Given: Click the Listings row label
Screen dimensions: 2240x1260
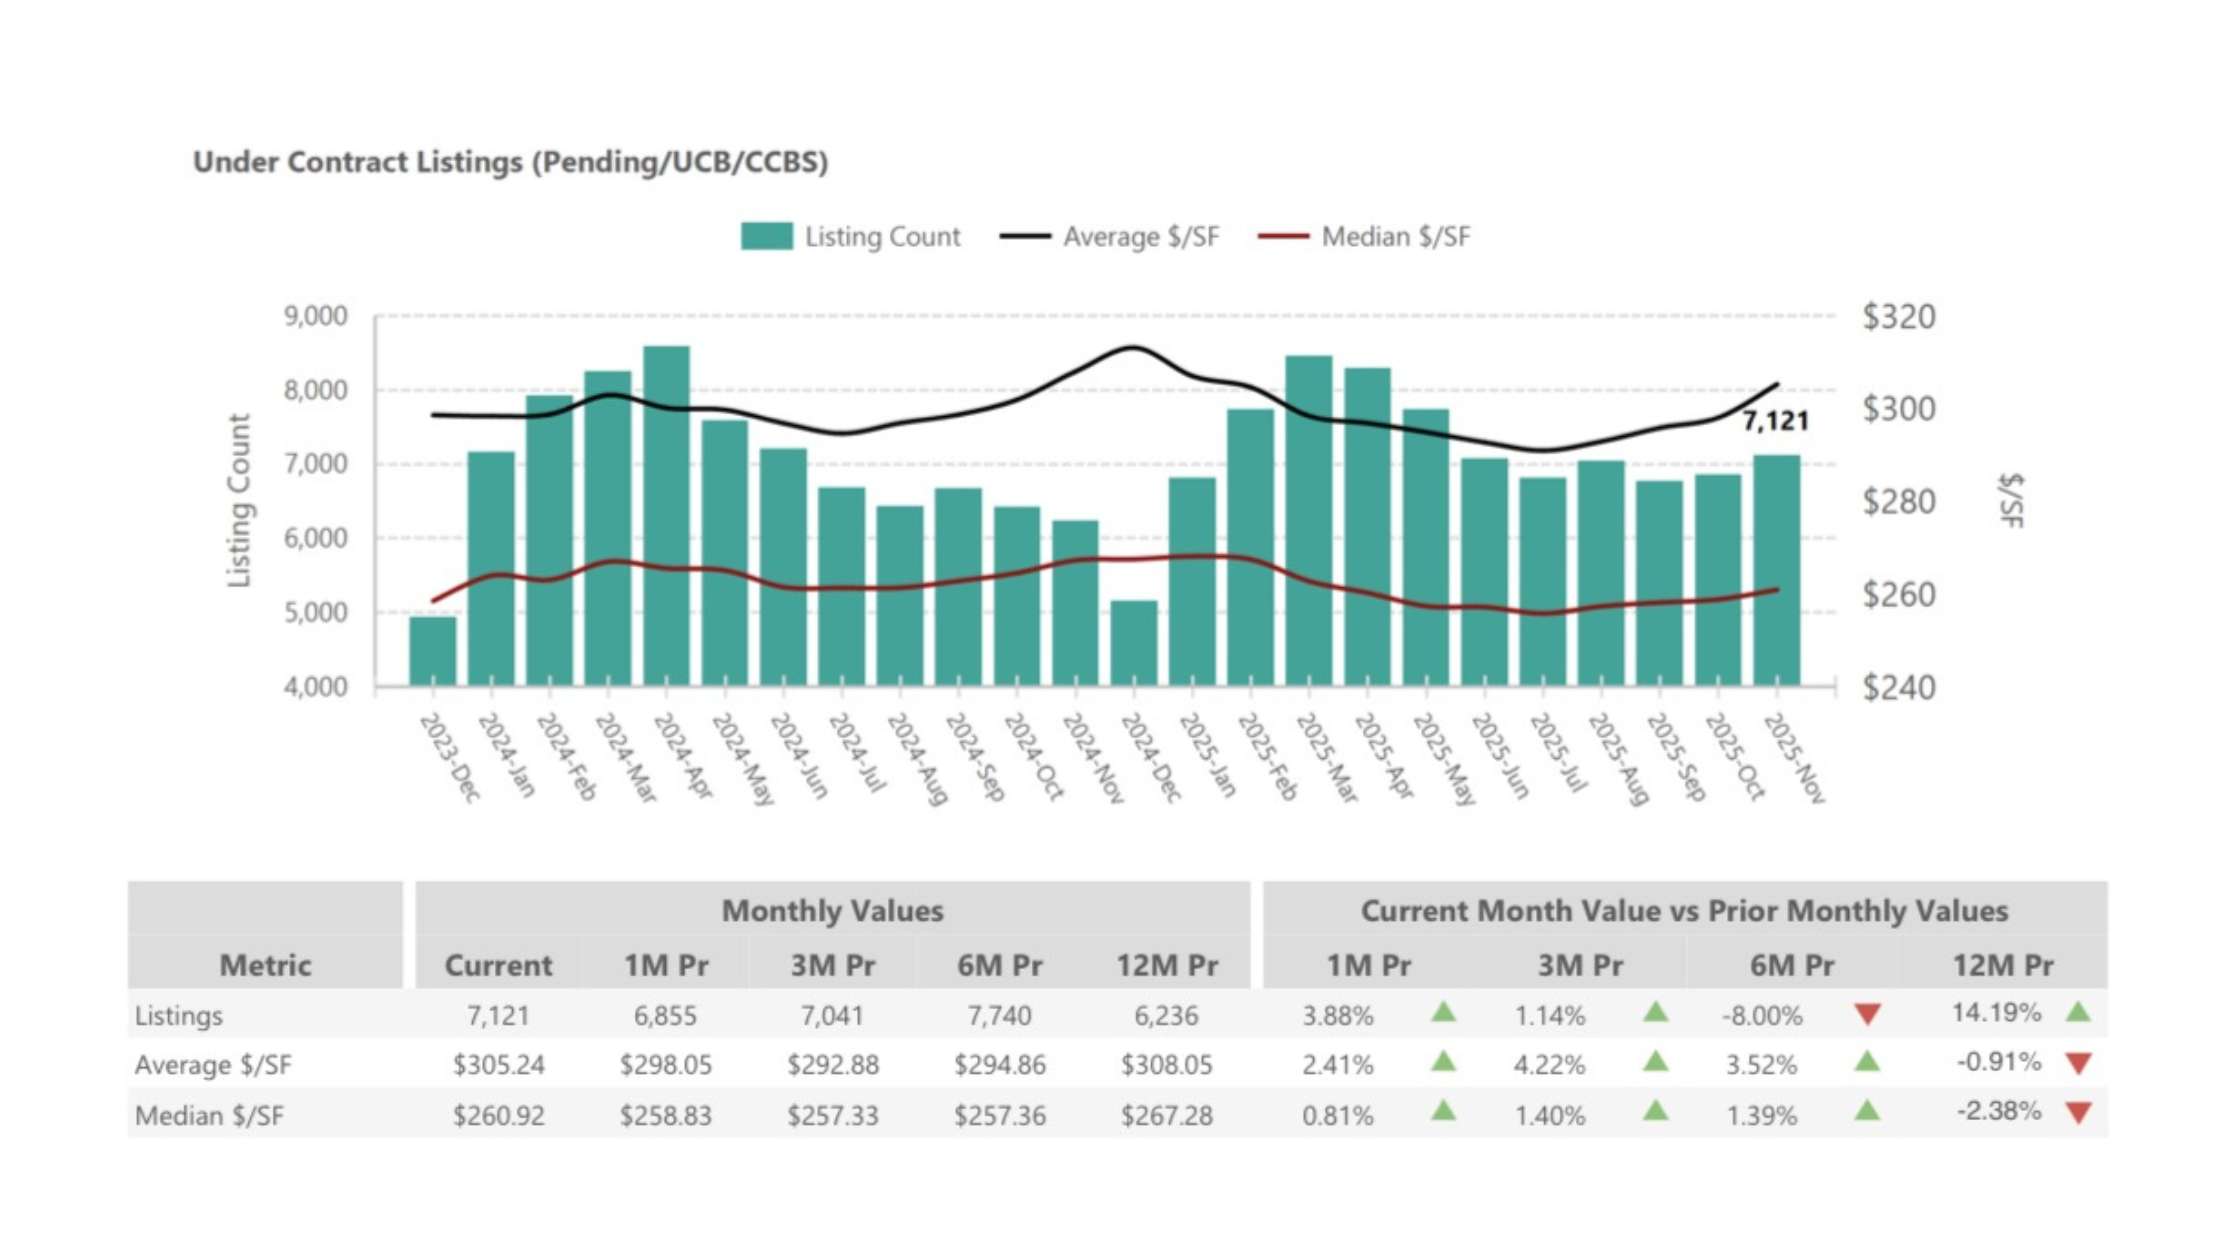Looking at the screenshot, I should [x=179, y=1015].
